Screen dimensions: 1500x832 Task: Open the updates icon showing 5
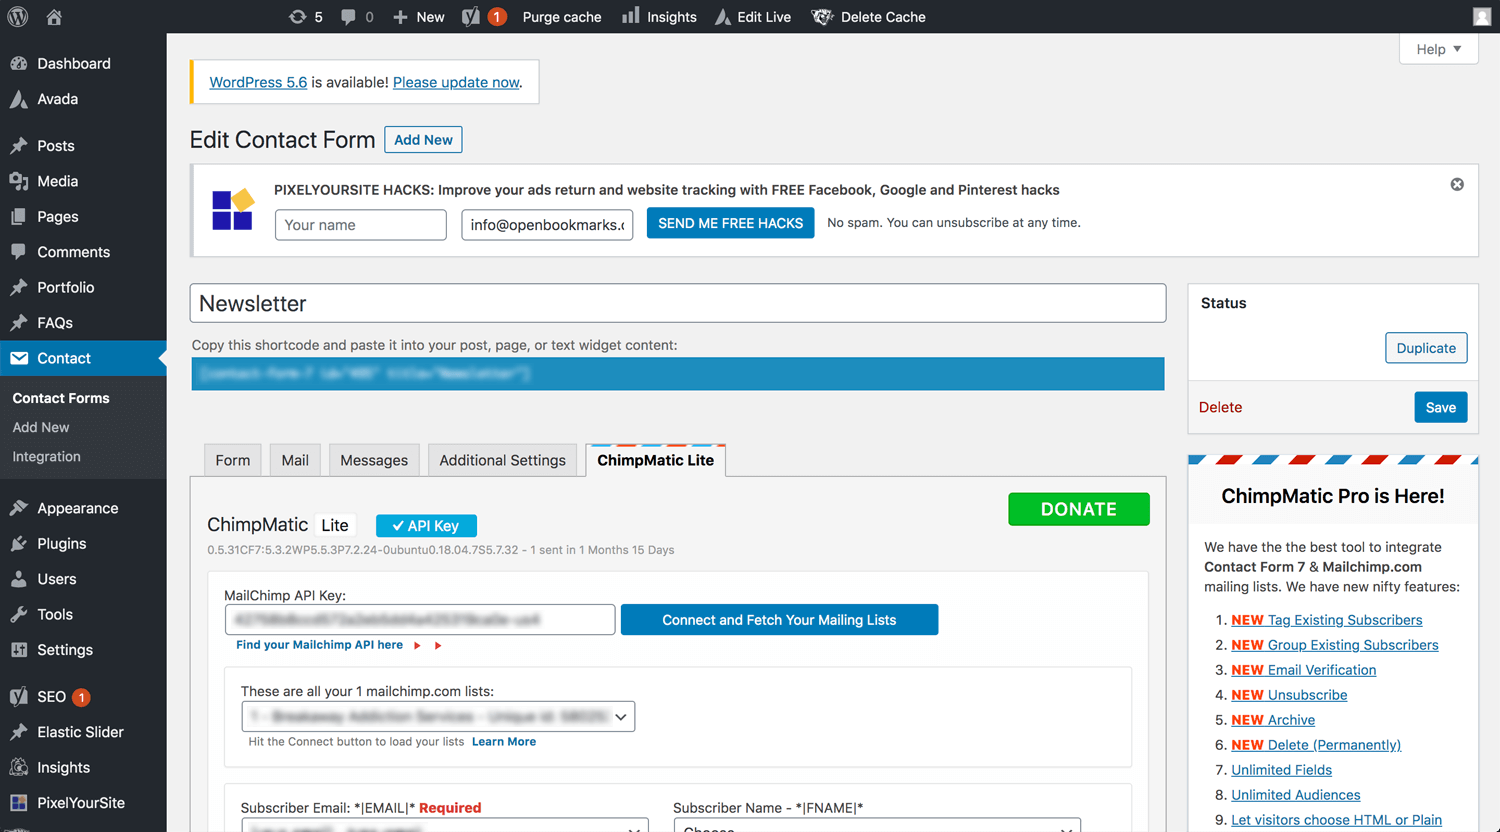click(x=306, y=17)
